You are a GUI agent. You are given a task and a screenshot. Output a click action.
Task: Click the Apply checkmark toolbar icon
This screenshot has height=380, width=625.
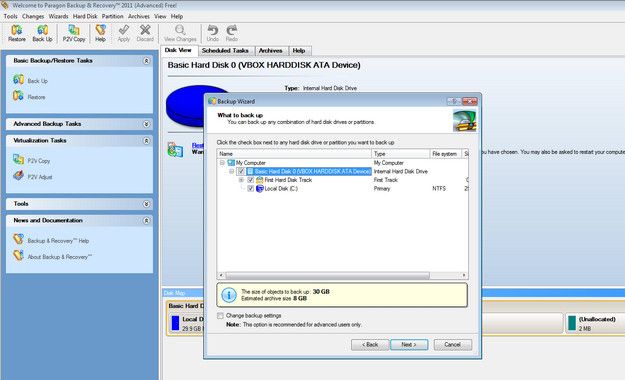[124, 30]
